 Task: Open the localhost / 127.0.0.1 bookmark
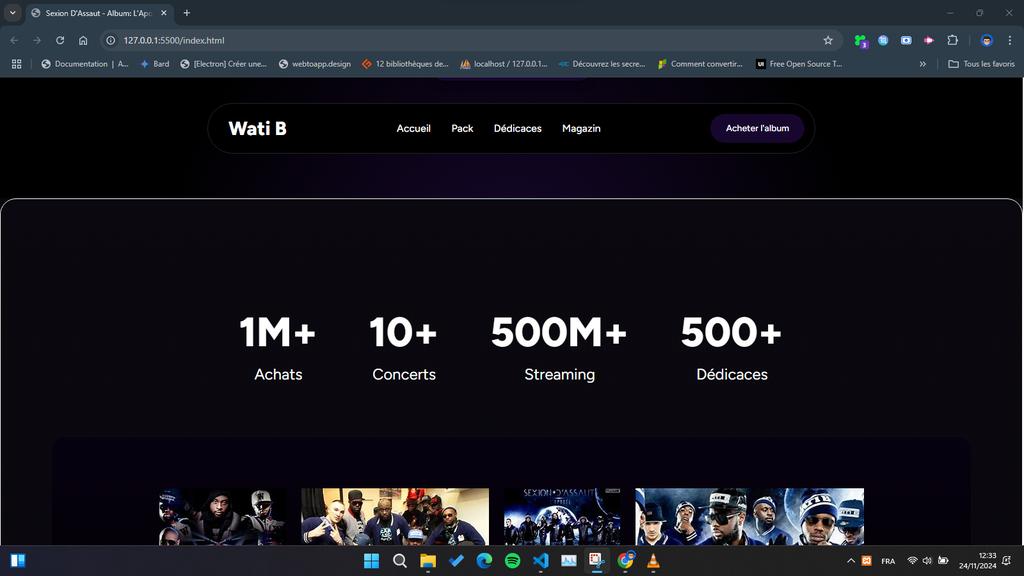point(504,64)
